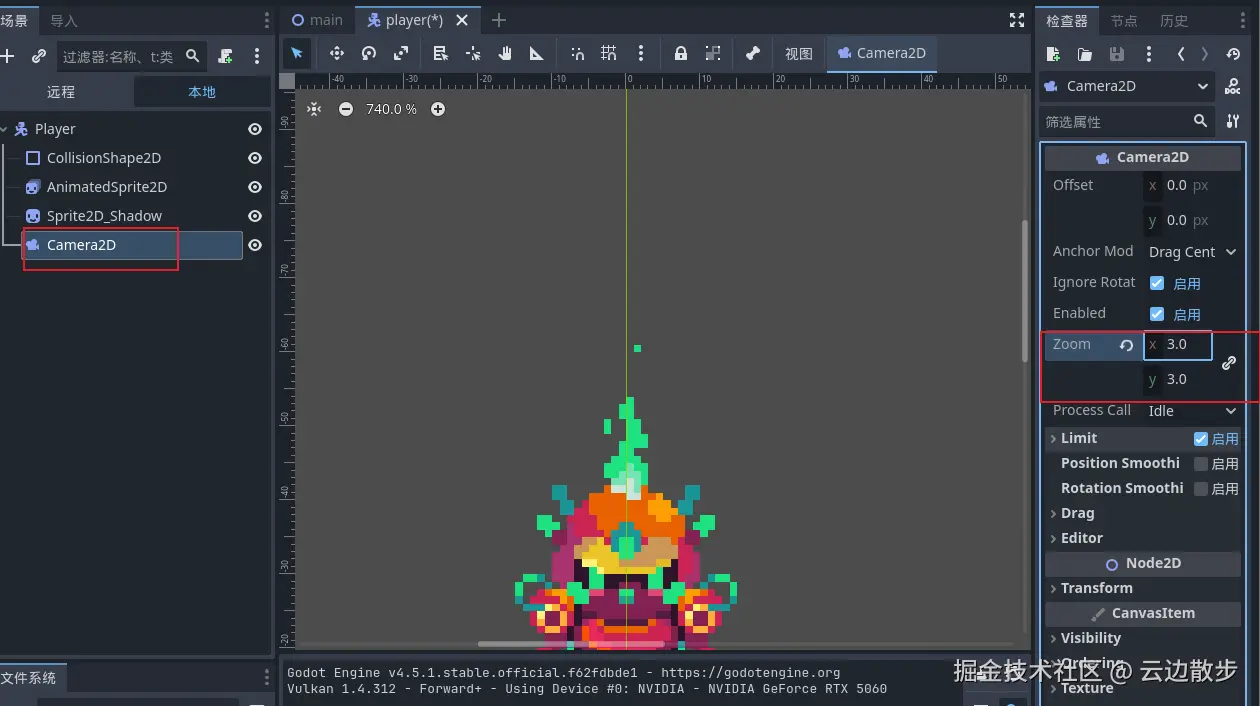Open the 节点 node tab in inspector dock
The width and height of the screenshot is (1260, 706).
click(1124, 20)
